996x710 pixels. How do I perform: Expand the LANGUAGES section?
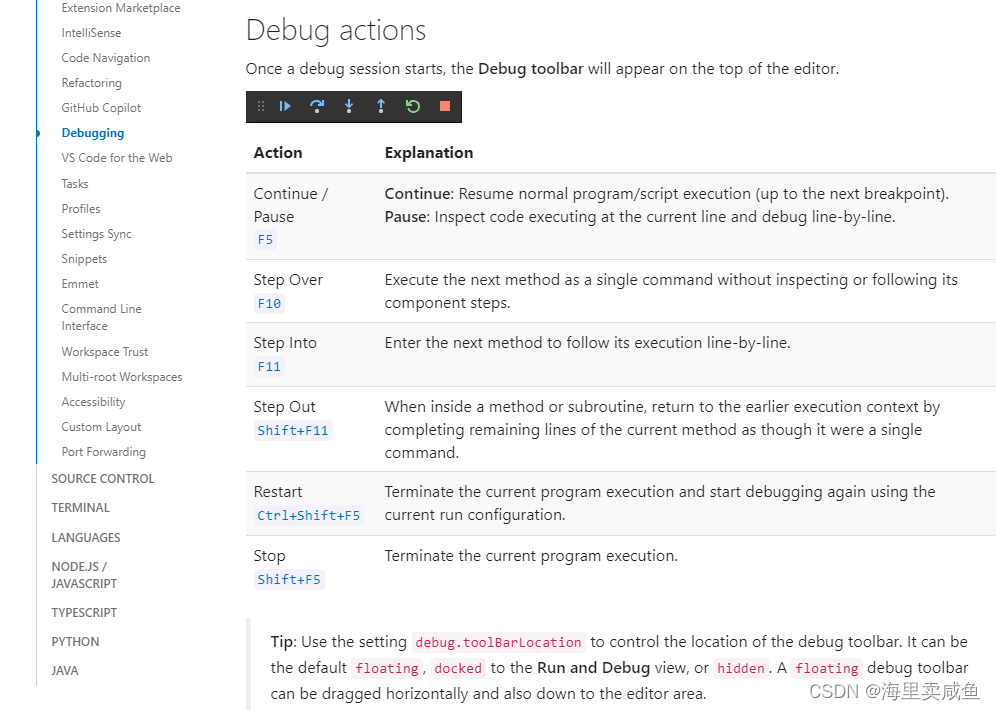(x=85, y=537)
